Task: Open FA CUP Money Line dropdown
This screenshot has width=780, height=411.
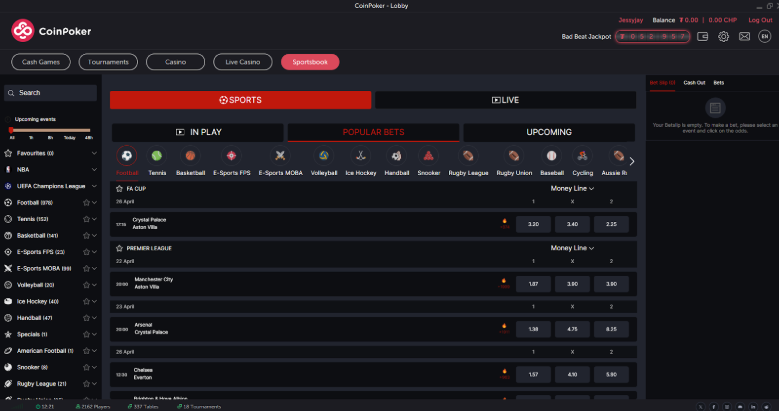Action: tap(572, 189)
